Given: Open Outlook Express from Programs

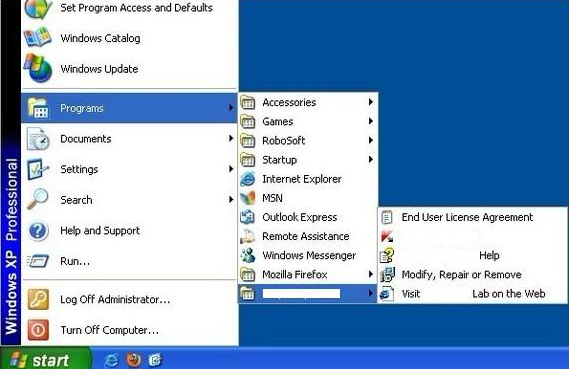Looking at the screenshot, I should 308,217.
